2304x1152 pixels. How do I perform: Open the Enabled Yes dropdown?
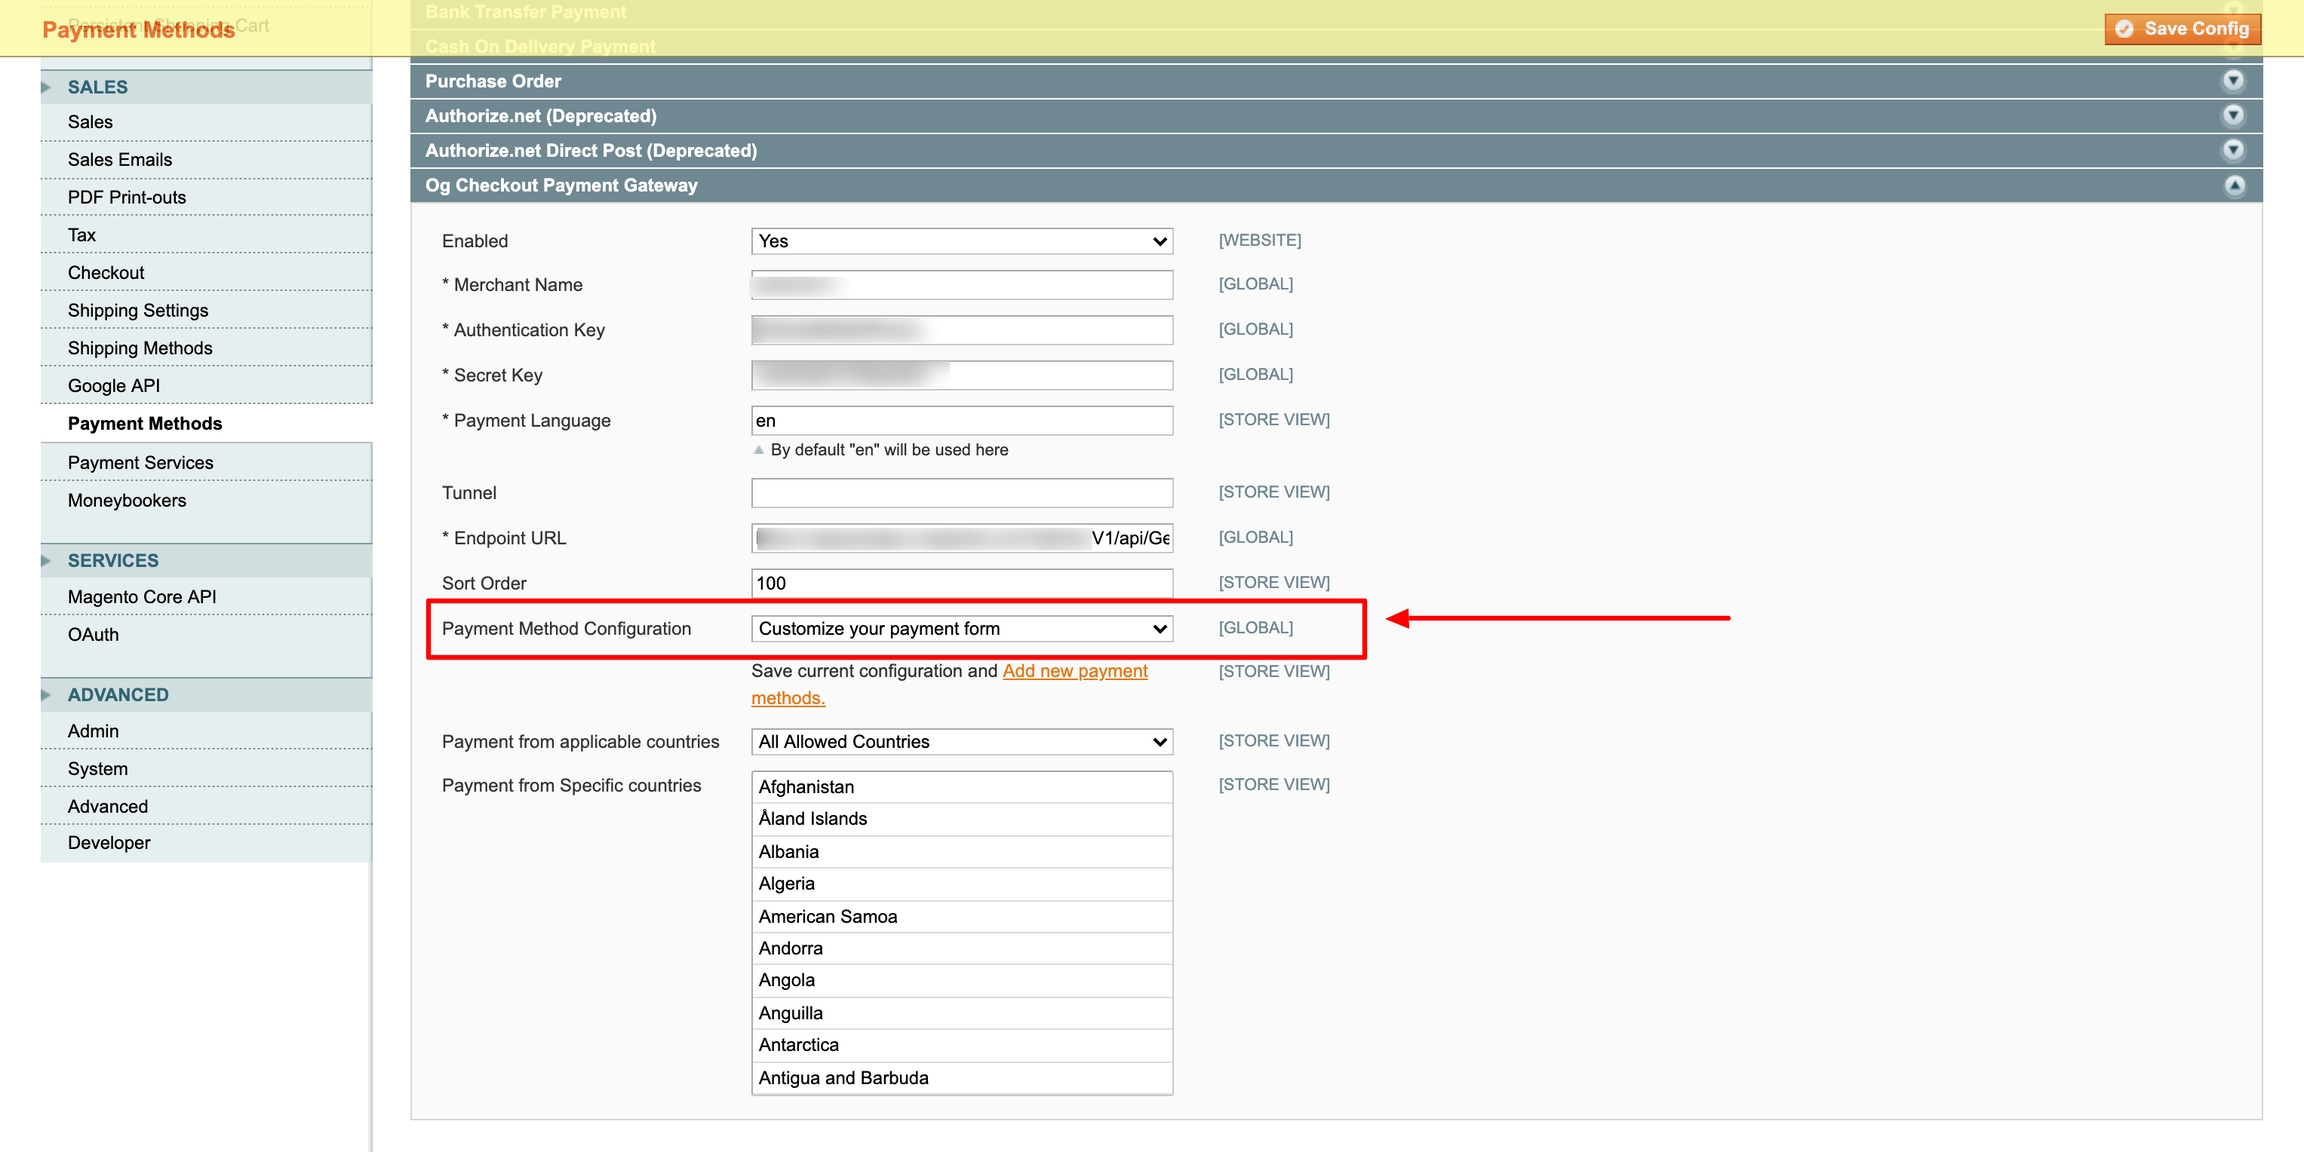point(961,241)
